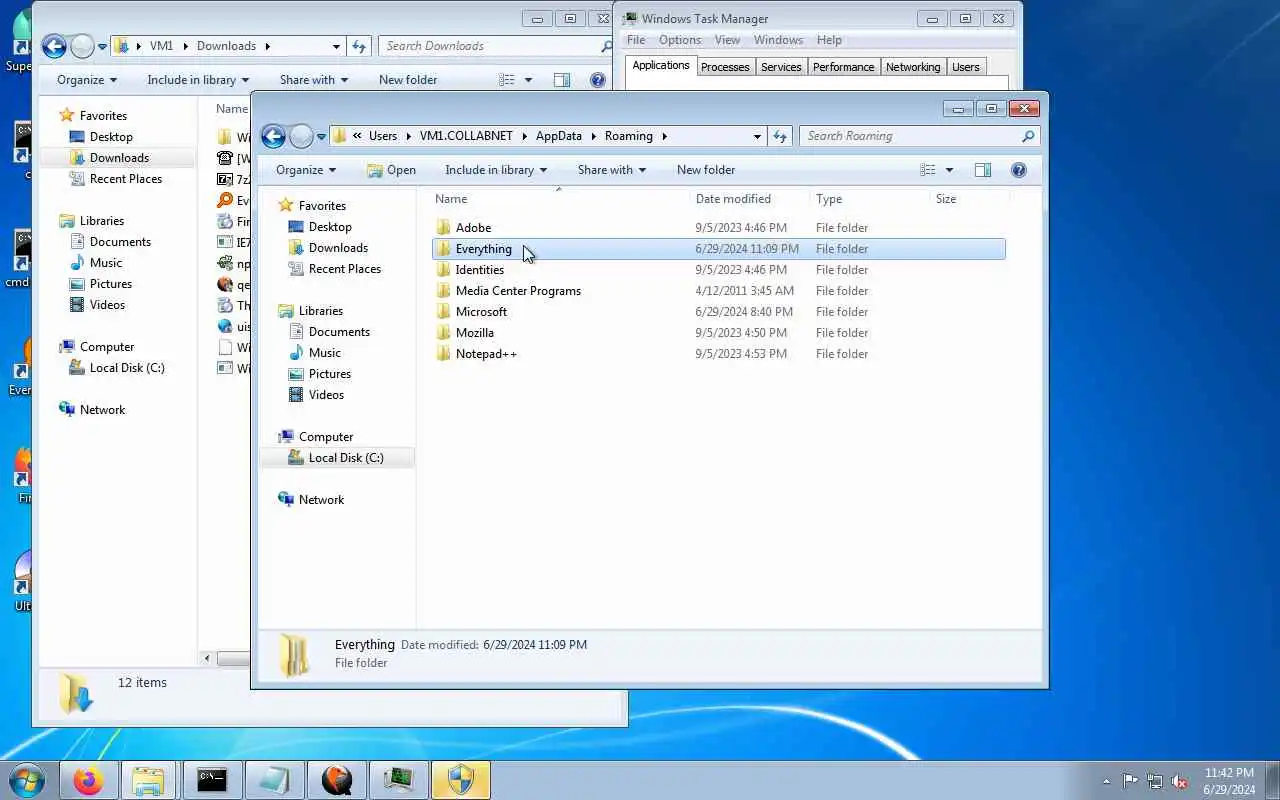Switch to Processes tab in Task Manager

point(725,67)
